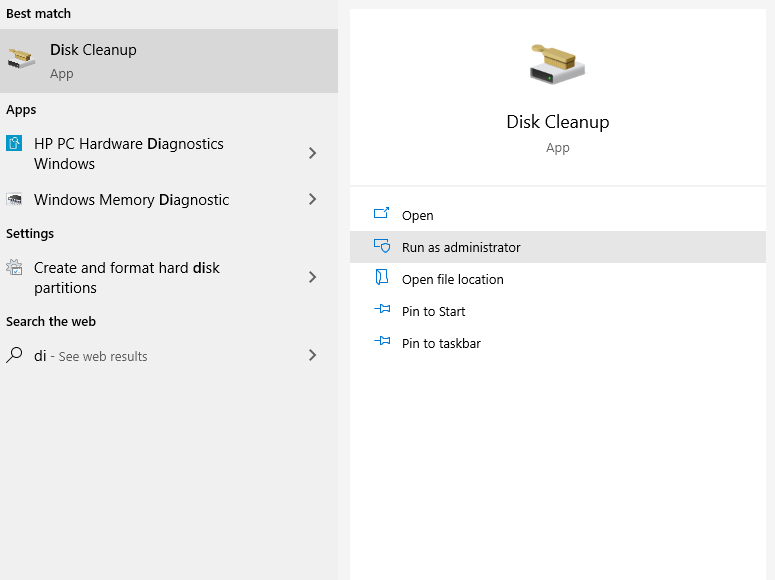Click the large Disk Cleanup icon in preview pane
The width and height of the screenshot is (775, 580).
coord(557,65)
